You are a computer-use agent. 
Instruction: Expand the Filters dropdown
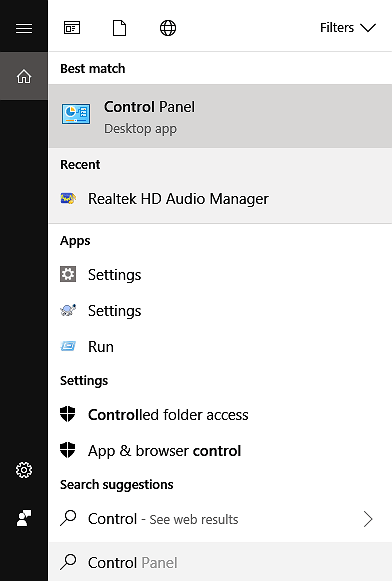348,28
